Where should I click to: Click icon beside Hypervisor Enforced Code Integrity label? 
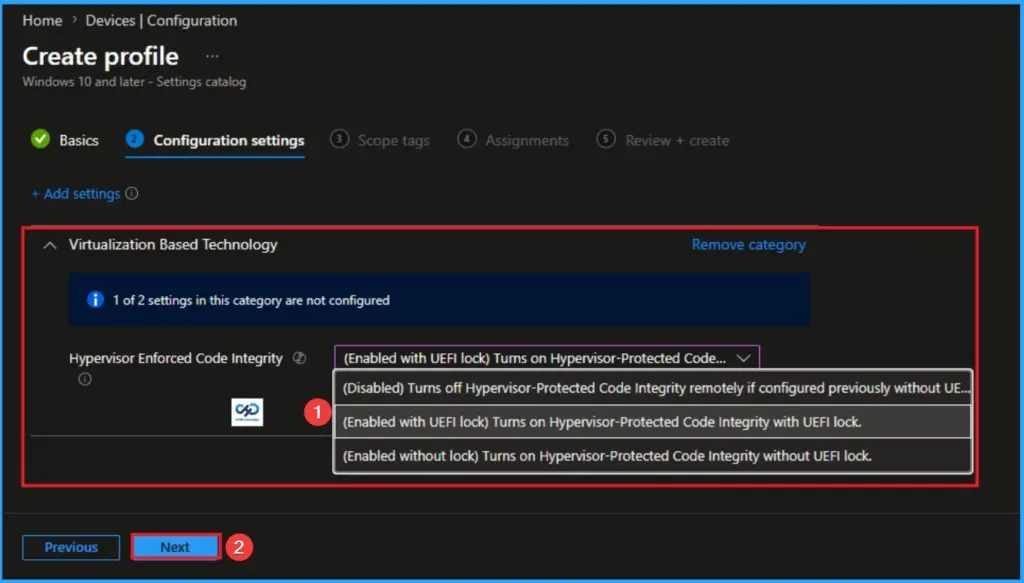pyautogui.click(x=299, y=358)
